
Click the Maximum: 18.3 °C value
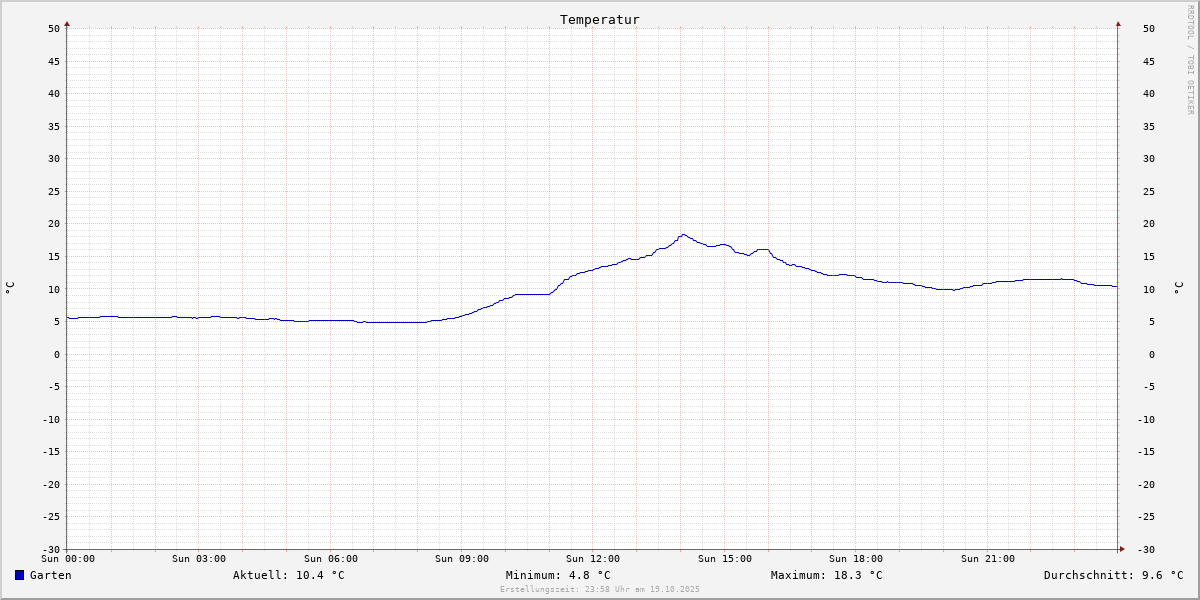coord(826,575)
